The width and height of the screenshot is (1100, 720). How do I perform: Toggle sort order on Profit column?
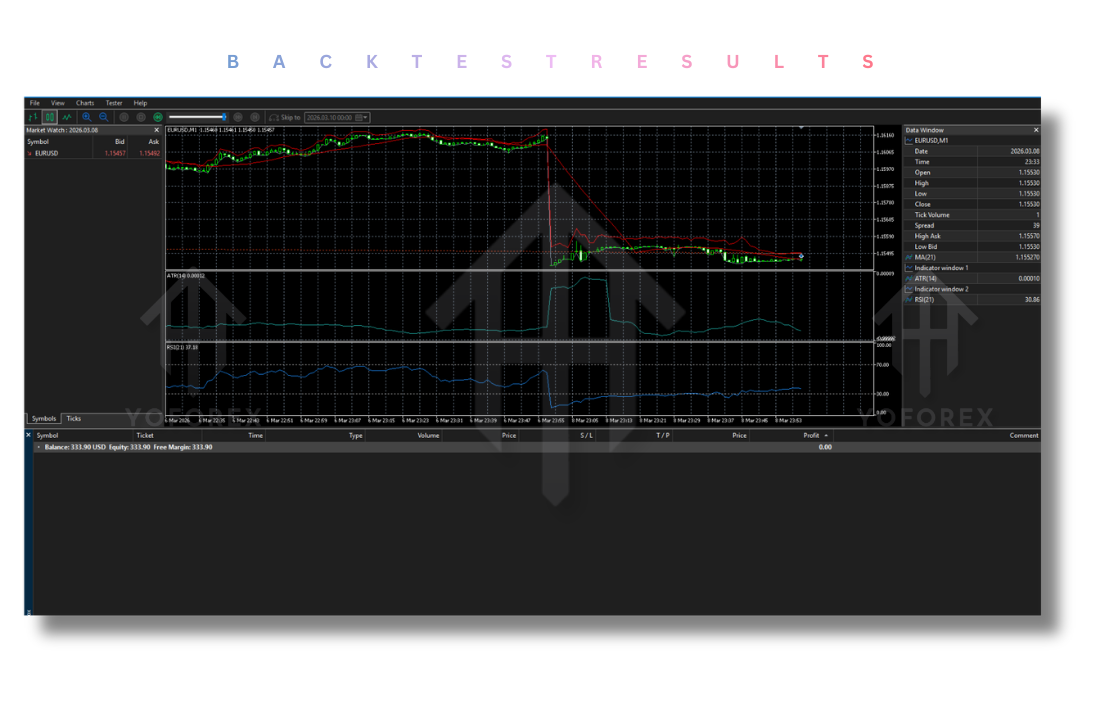click(812, 435)
